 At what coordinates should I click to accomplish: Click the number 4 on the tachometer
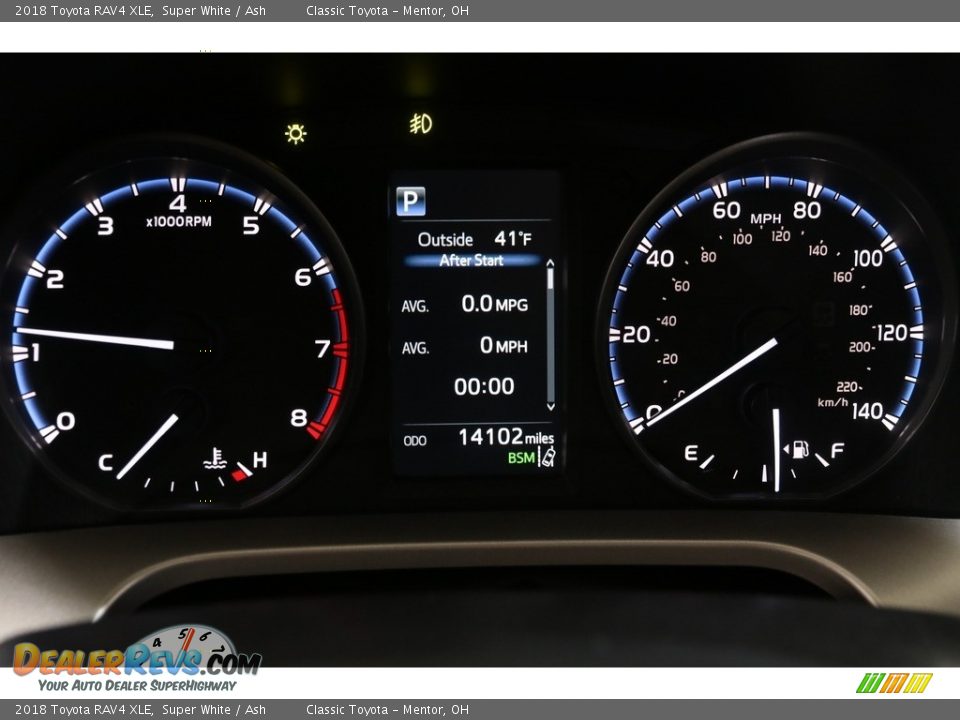(x=178, y=203)
